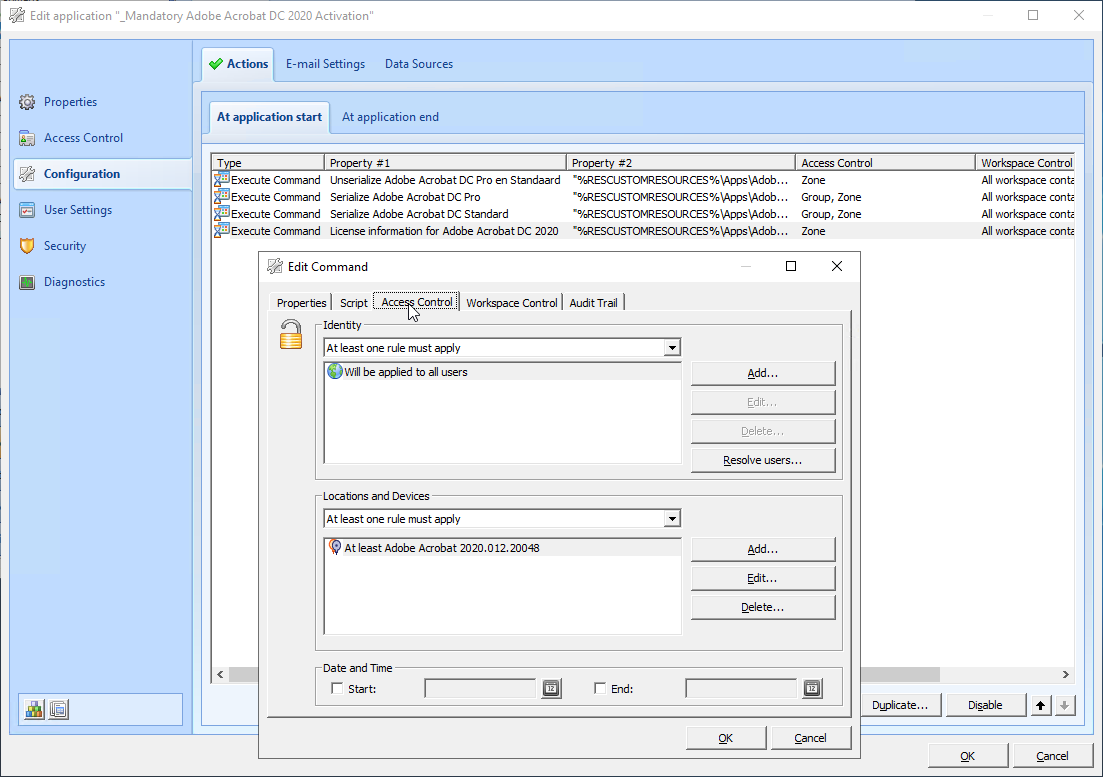
Task: Select the Adobe Acrobat 2020.012.20048 rule
Action: click(441, 548)
